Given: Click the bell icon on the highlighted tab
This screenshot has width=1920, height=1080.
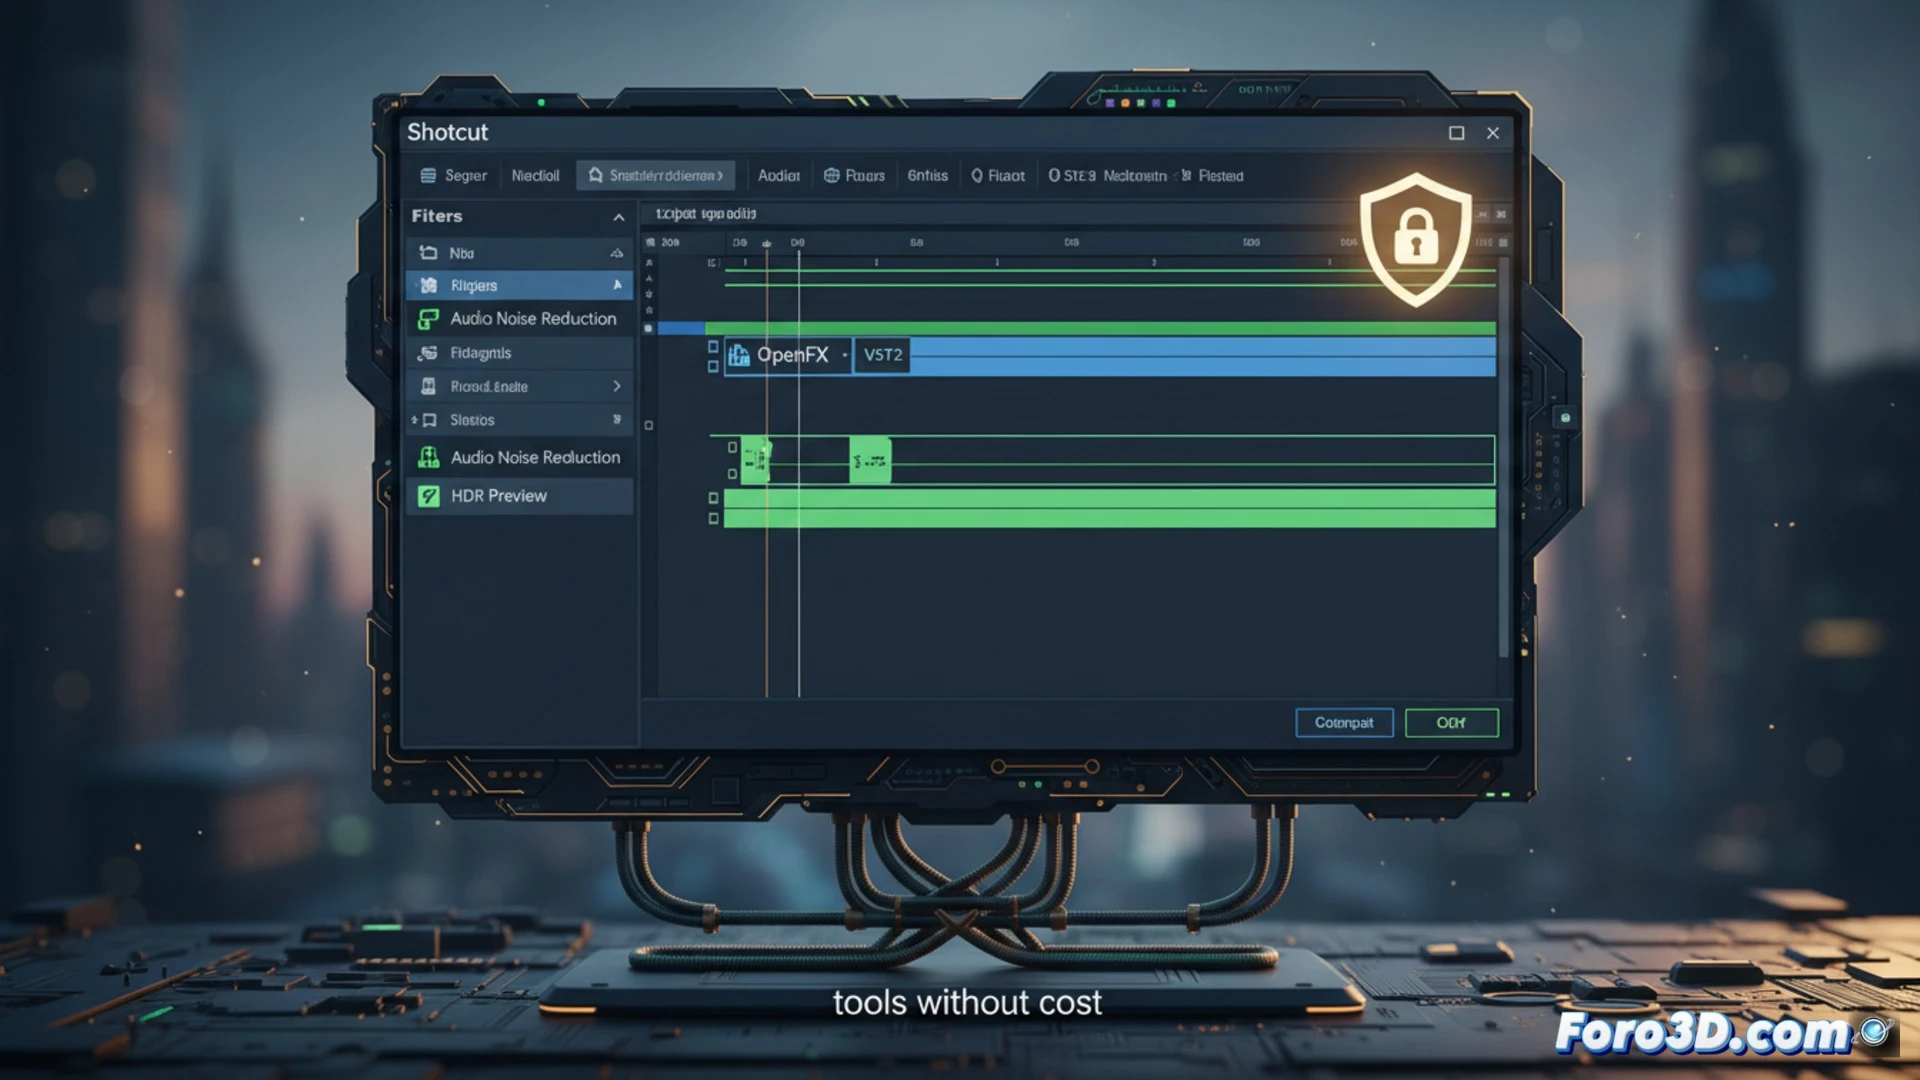Looking at the screenshot, I should [595, 175].
